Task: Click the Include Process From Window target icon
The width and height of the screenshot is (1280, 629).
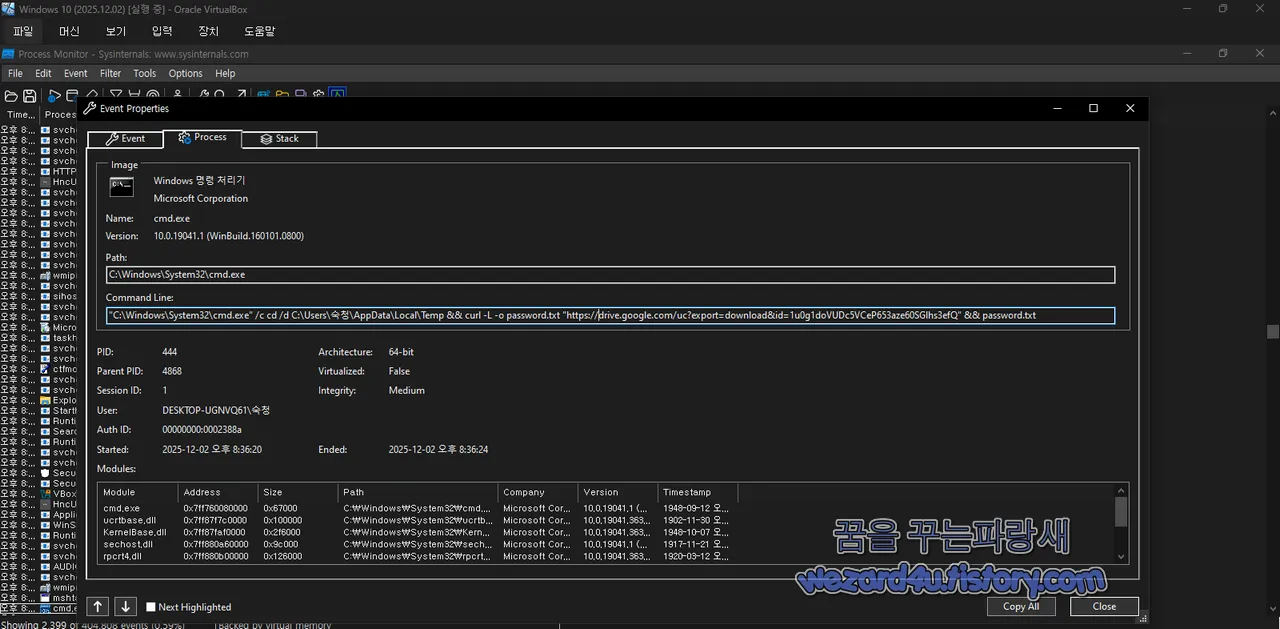Action: point(153,94)
